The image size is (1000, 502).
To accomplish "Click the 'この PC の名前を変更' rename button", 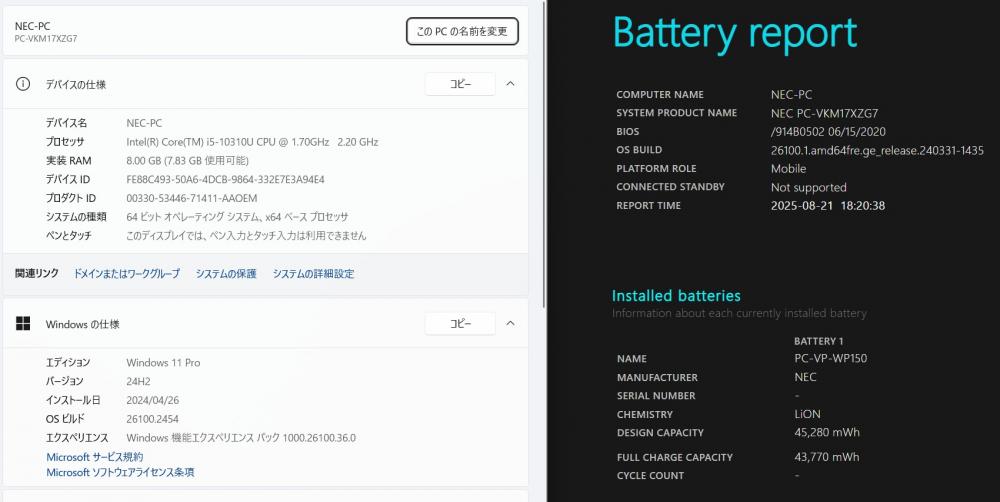I will [462, 31].
